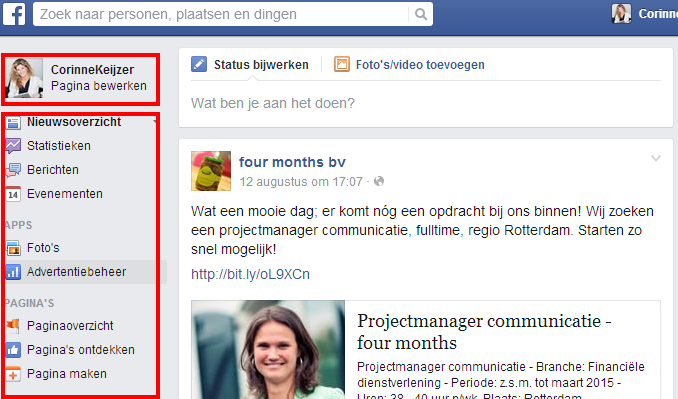This screenshot has height=399, width=678.
Task: Click the Advertentiebeheer bar chart icon
Action: click(13, 272)
